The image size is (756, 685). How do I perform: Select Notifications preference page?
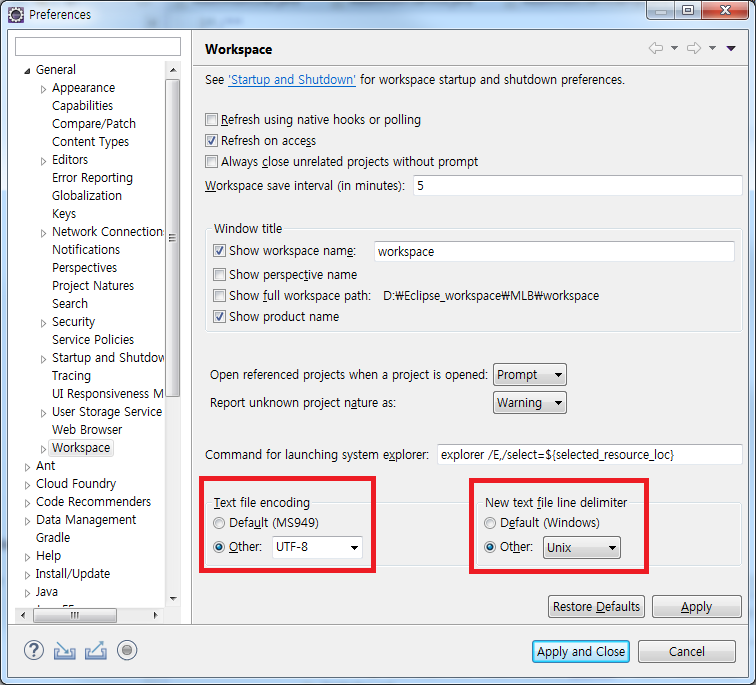click(86, 250)
